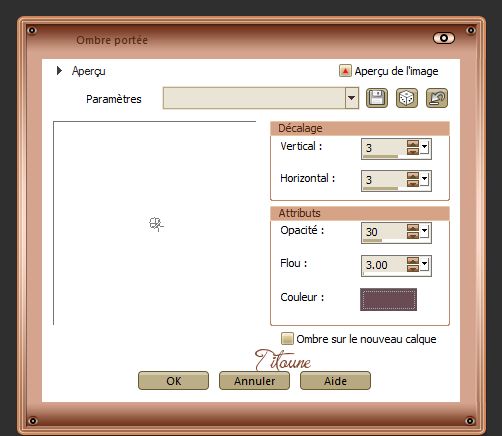The width and height of the screenshot is (502, 436).
Task: Click the reset to default icon
Action: [x=437, y=98]
